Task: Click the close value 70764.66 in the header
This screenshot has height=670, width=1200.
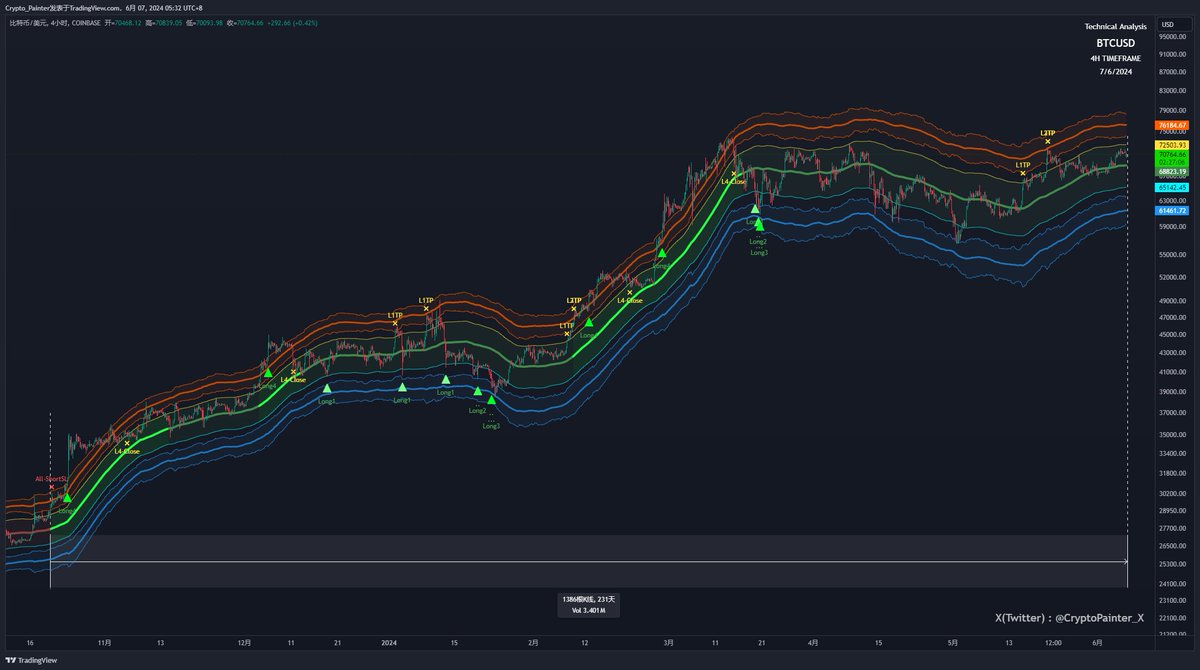Action: pos(249,21)
